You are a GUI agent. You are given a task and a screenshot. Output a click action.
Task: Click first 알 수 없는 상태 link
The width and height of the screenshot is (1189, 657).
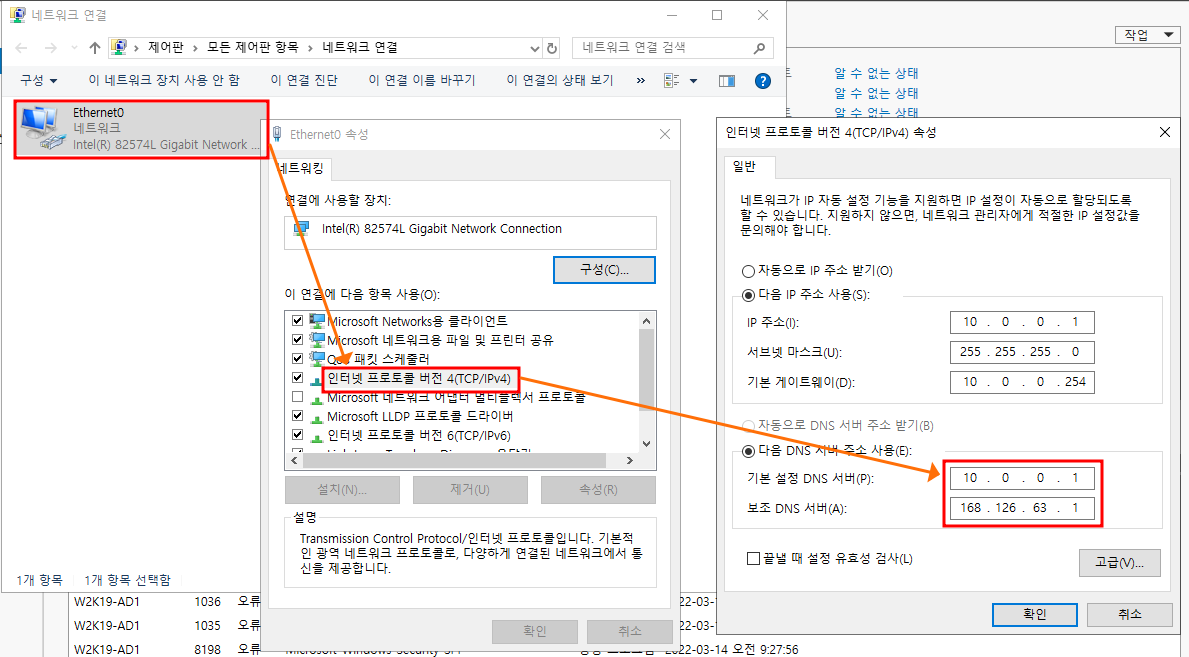[876, 73]
